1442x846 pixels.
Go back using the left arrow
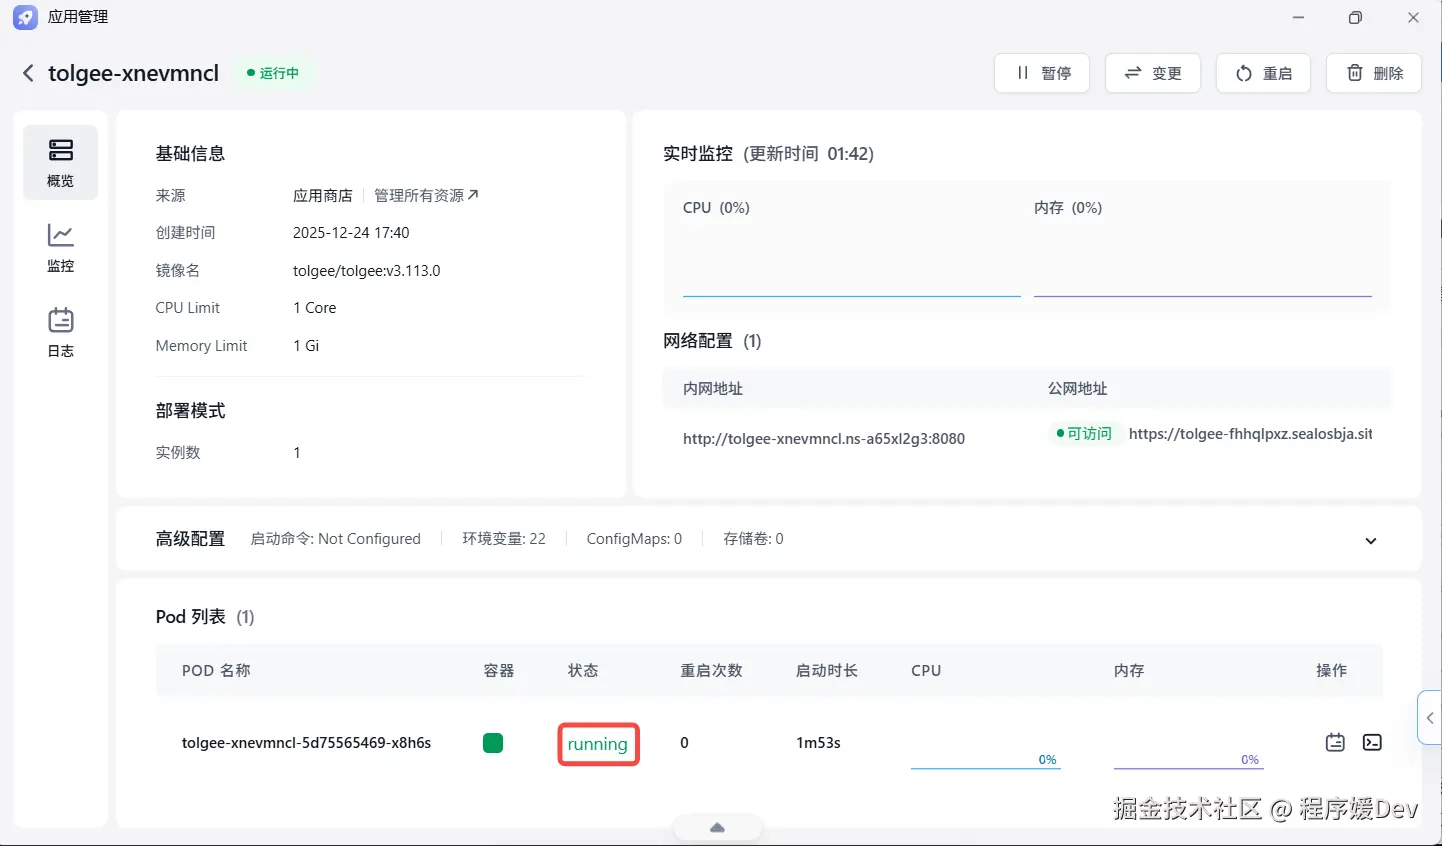[28, 73]
